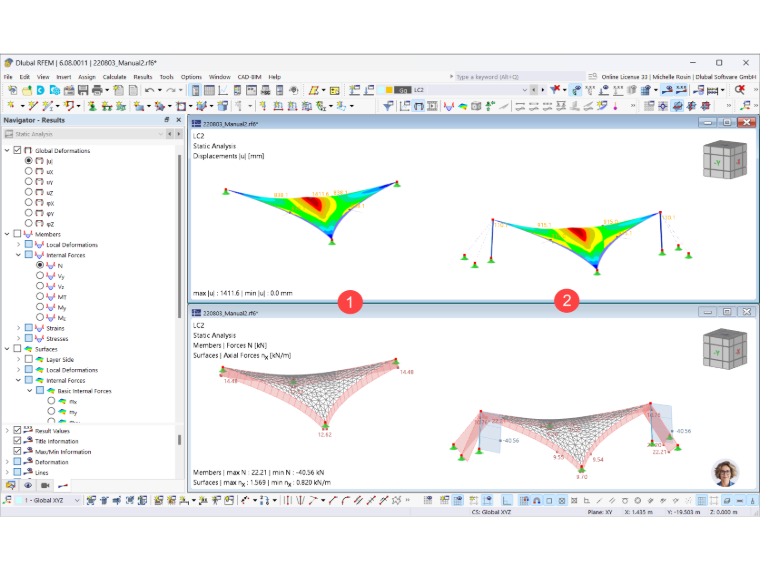Click the new line tool icon
Screen dimensions: 760x570
(33, 105)
